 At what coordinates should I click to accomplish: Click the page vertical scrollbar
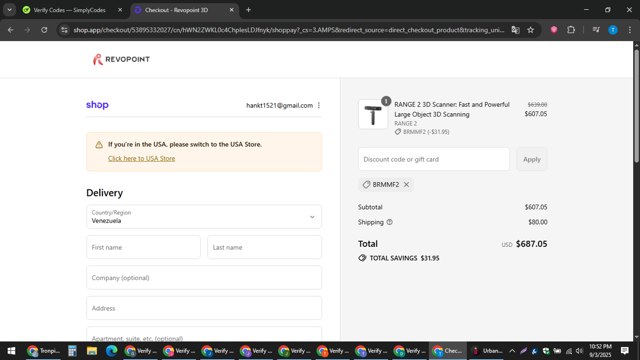pos(636,106)
